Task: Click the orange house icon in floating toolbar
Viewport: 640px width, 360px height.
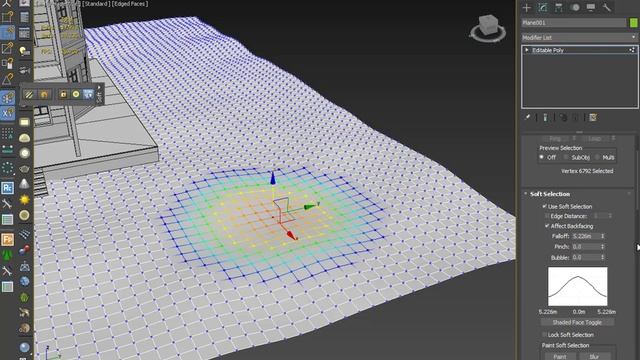Action: (x=44, y=94)
